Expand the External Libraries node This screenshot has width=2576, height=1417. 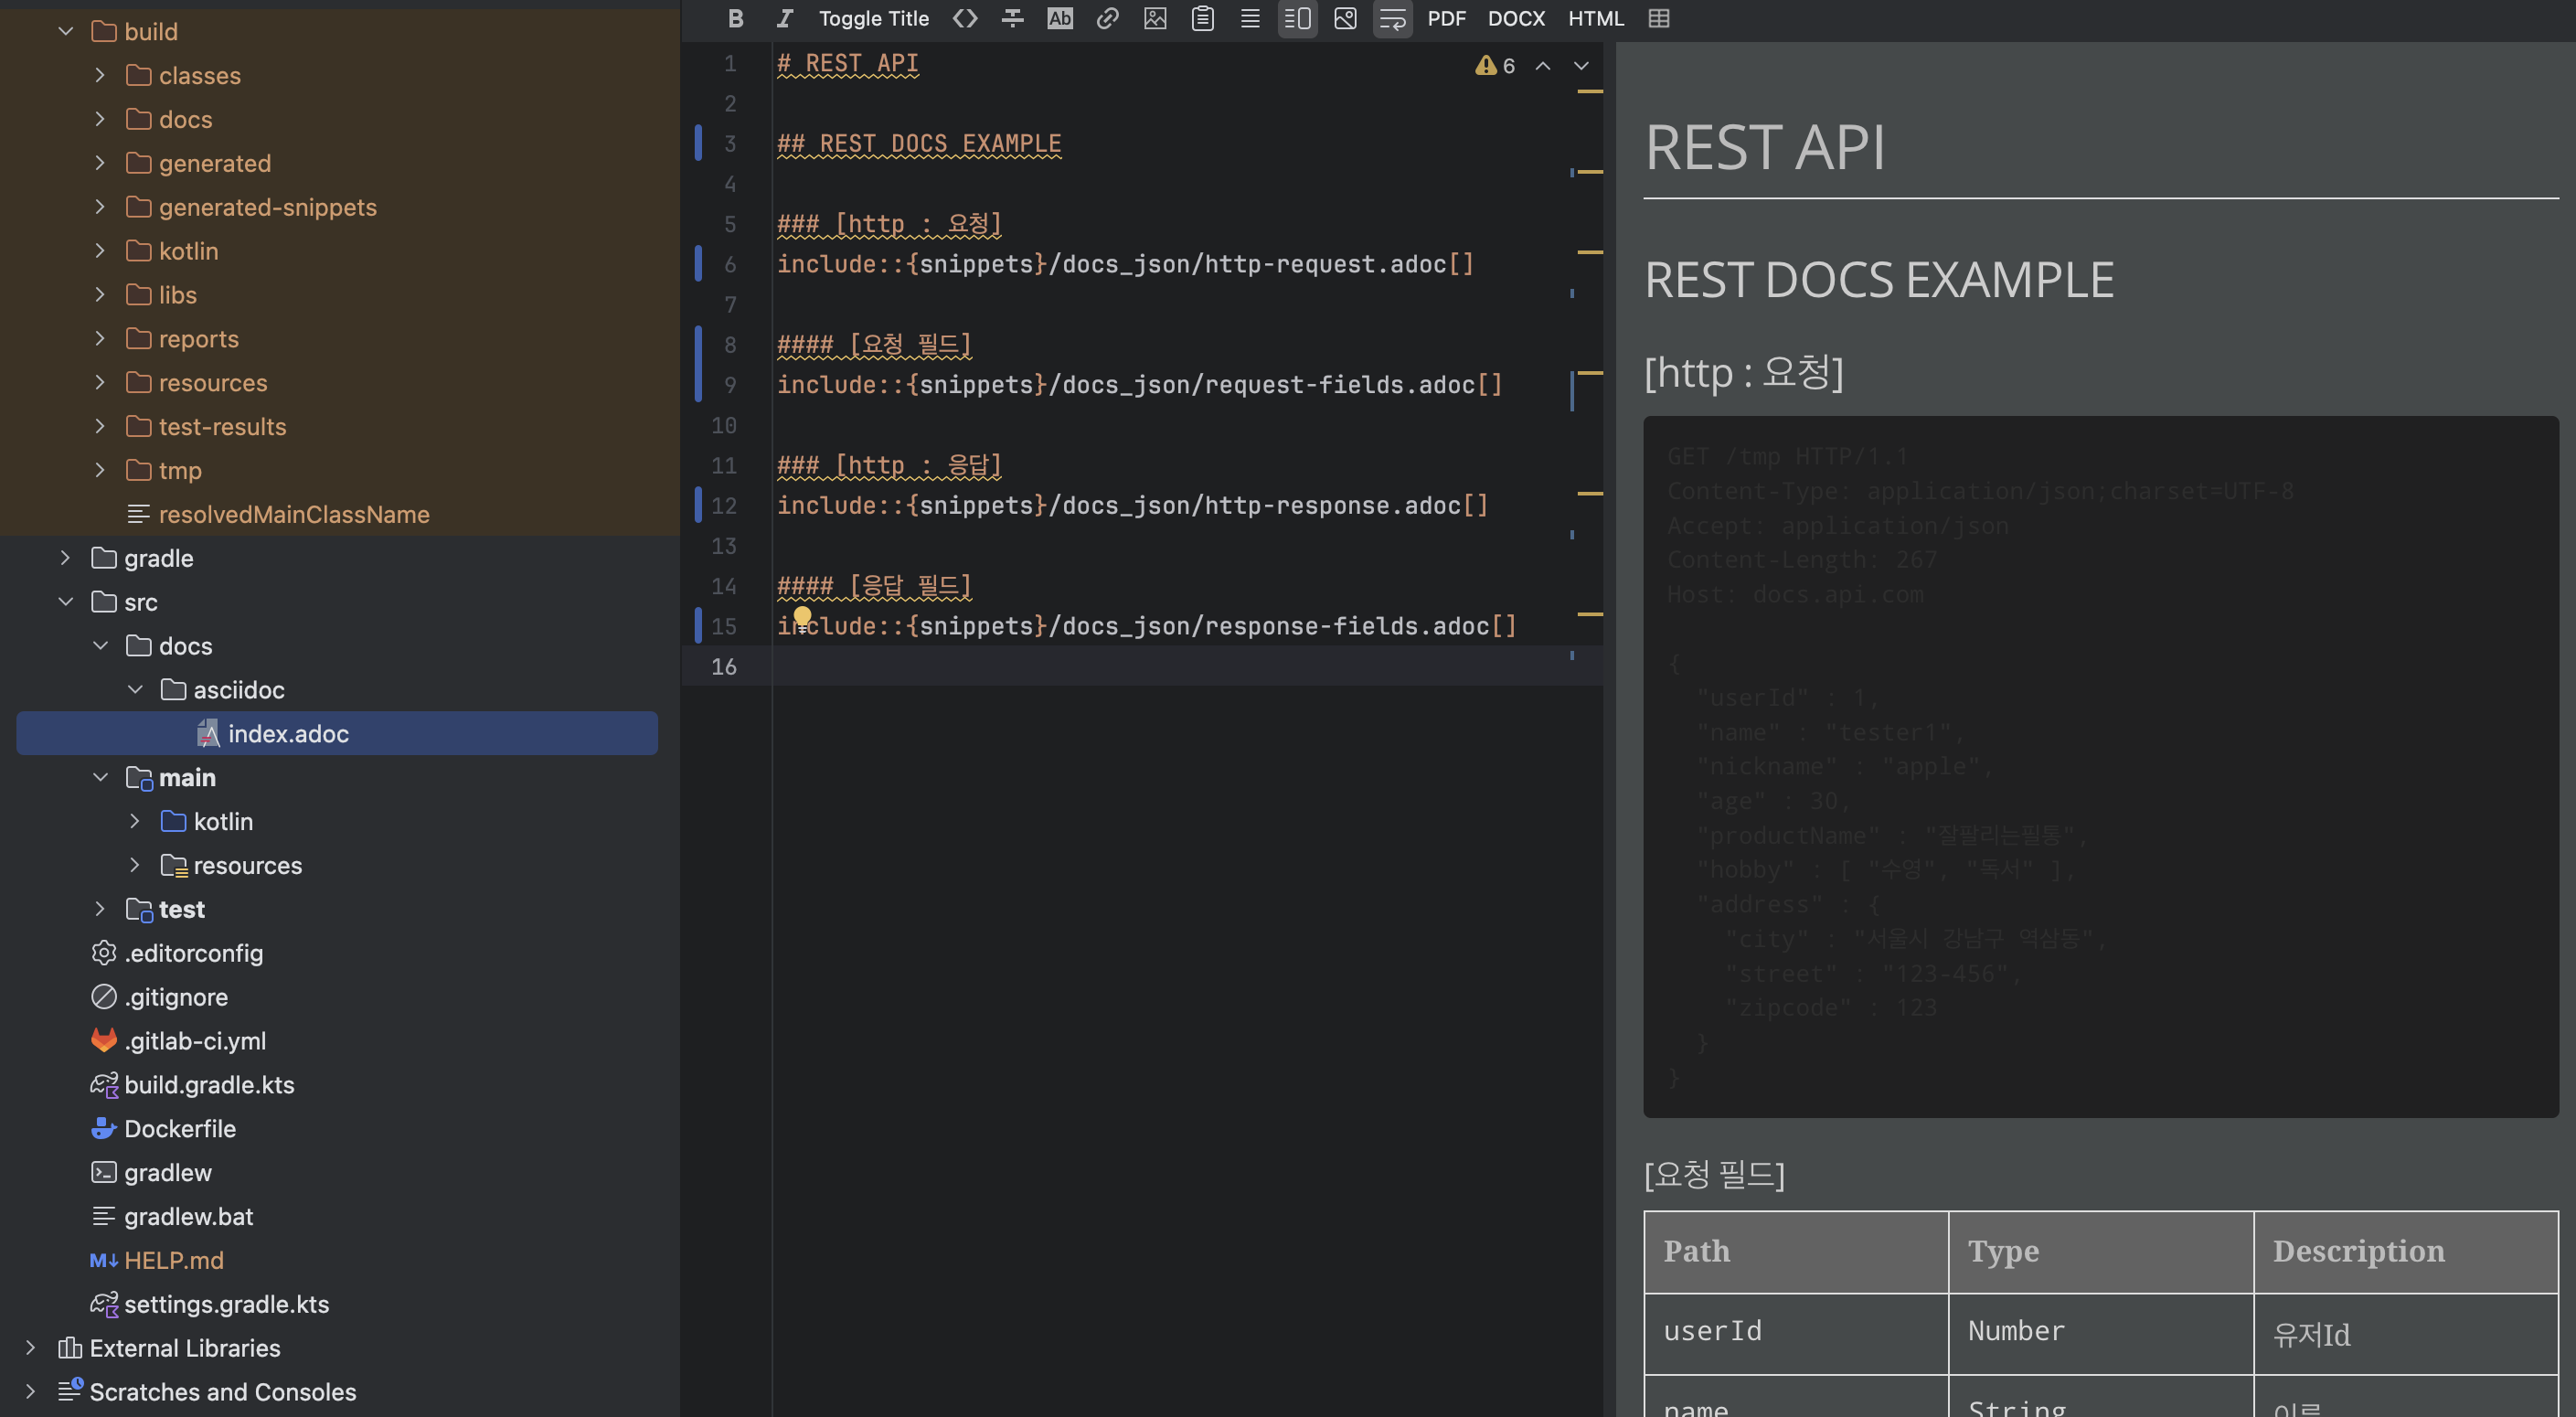(x=31, y=1348)
